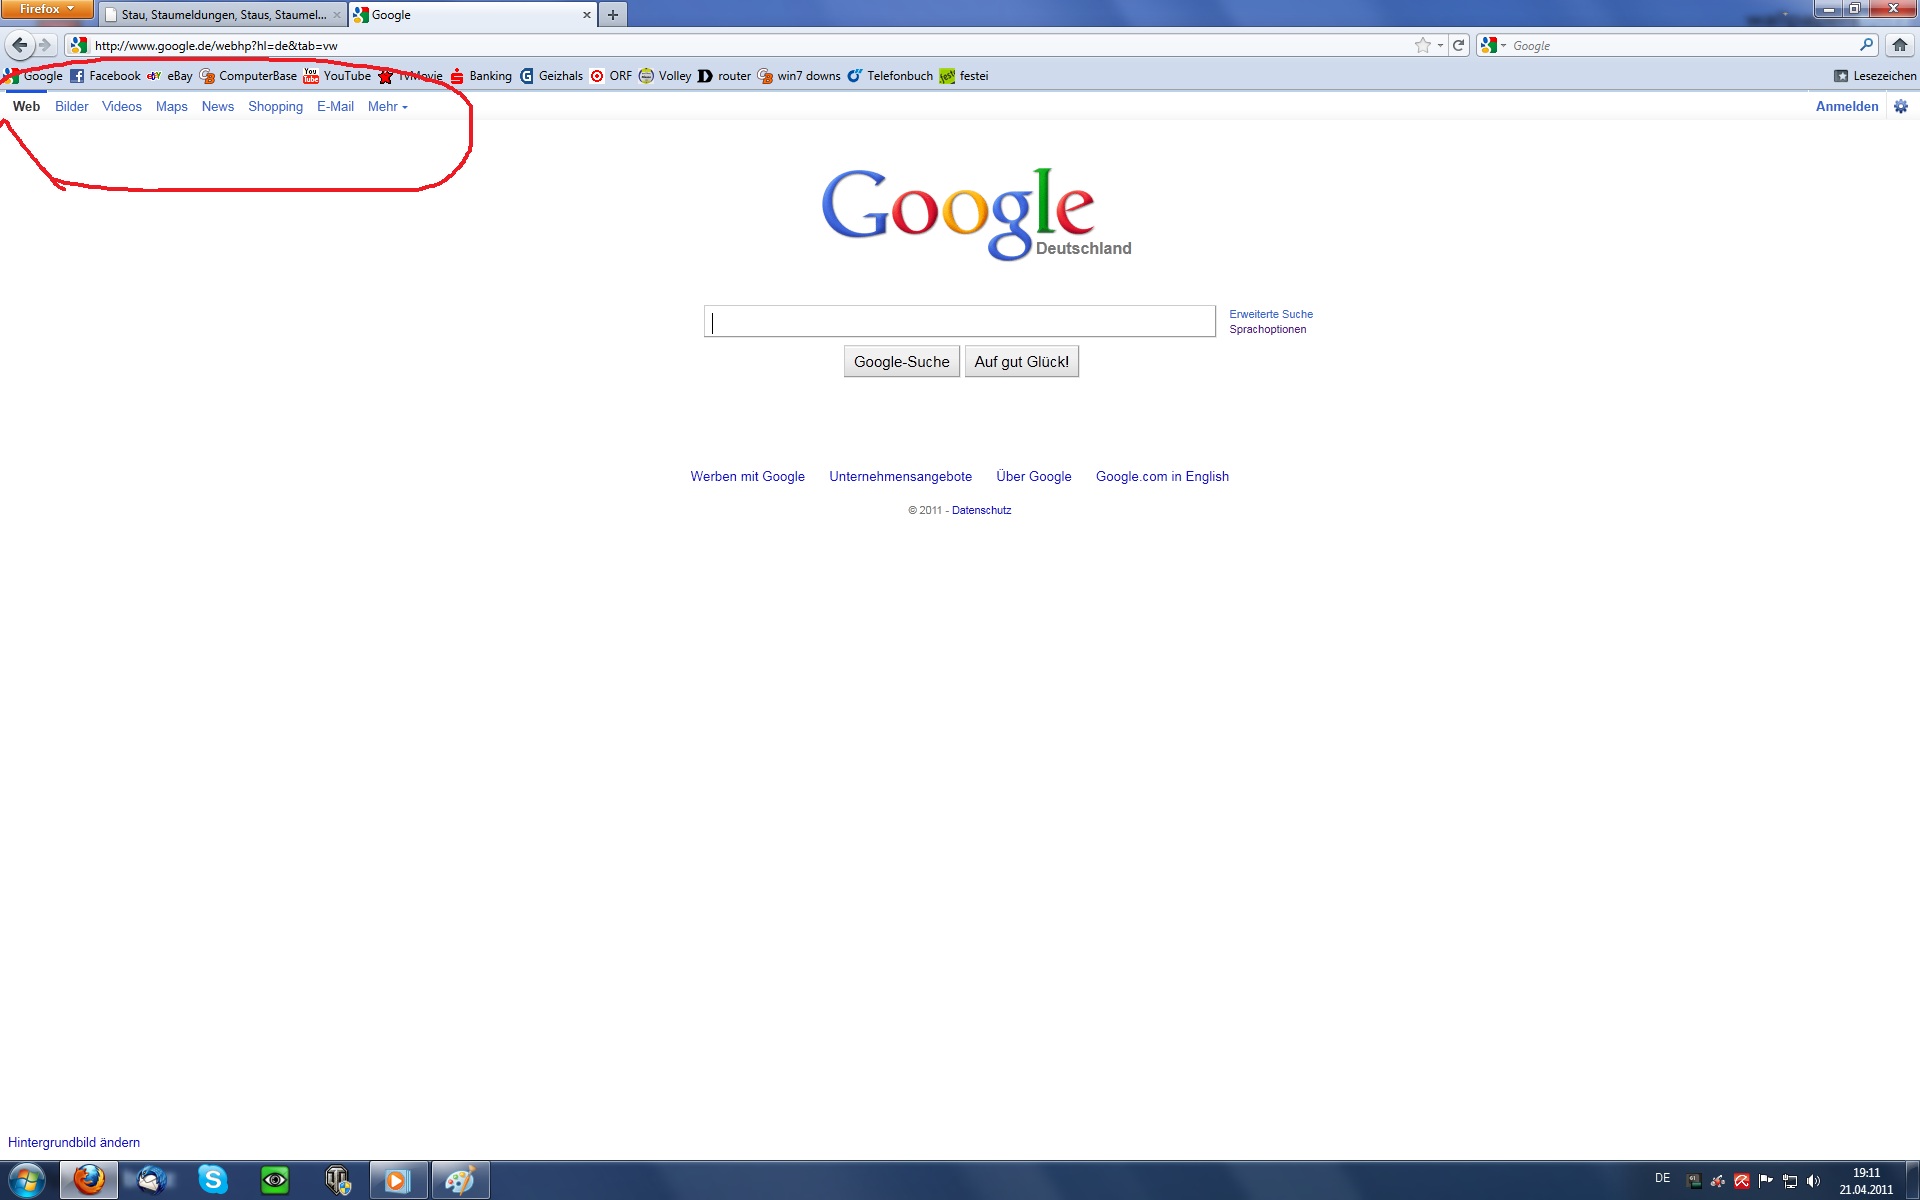Bookmark this page with the star icon
Viewport: 1920px width, 1200px height.
click(1422, 45)
